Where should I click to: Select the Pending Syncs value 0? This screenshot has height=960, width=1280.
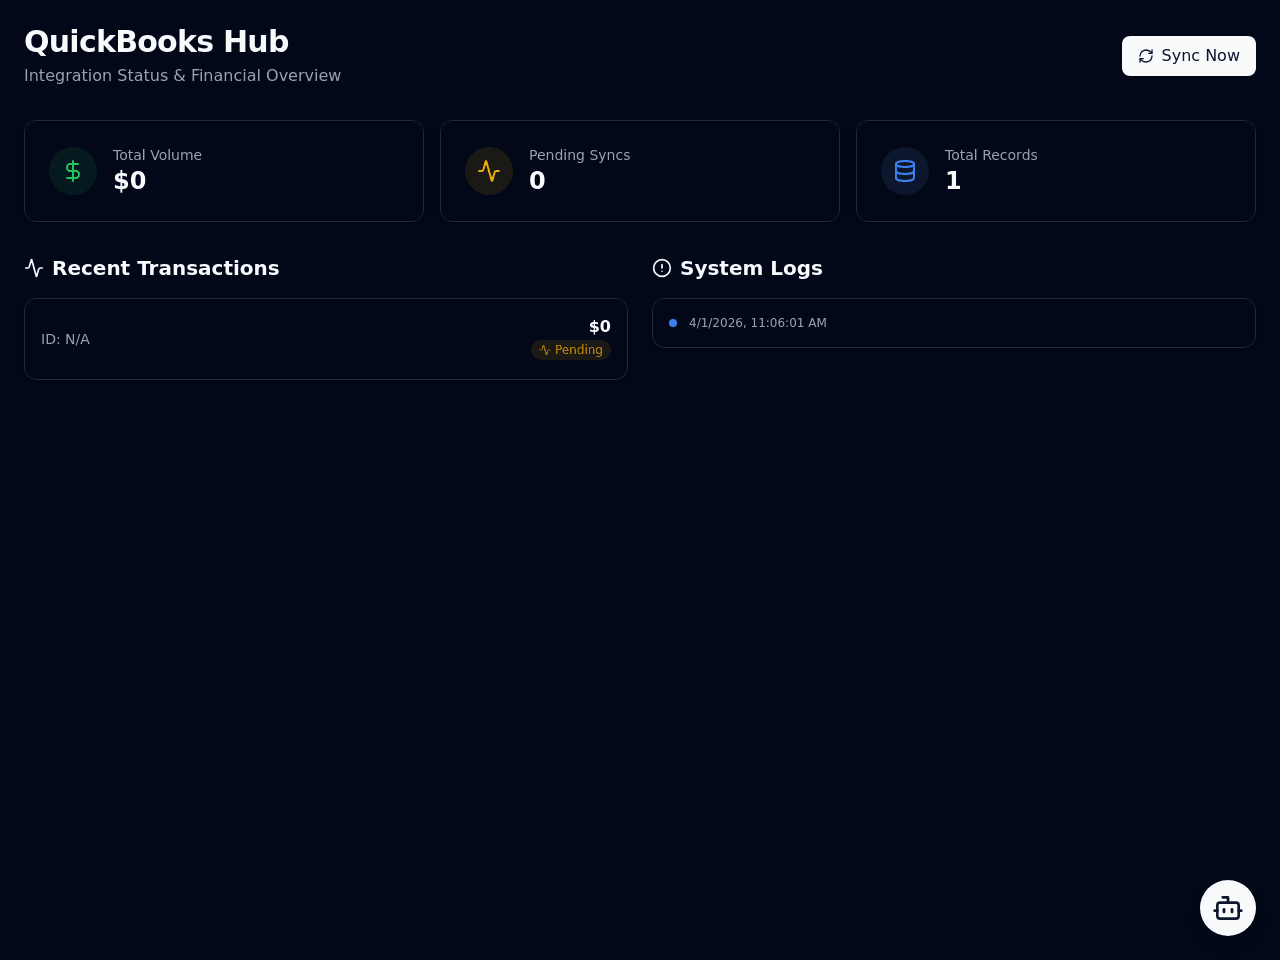click(x=537, y=181)
